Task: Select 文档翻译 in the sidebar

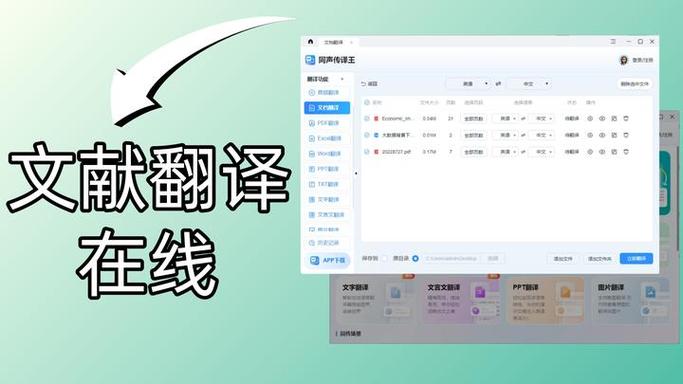Action: (327, 108)
